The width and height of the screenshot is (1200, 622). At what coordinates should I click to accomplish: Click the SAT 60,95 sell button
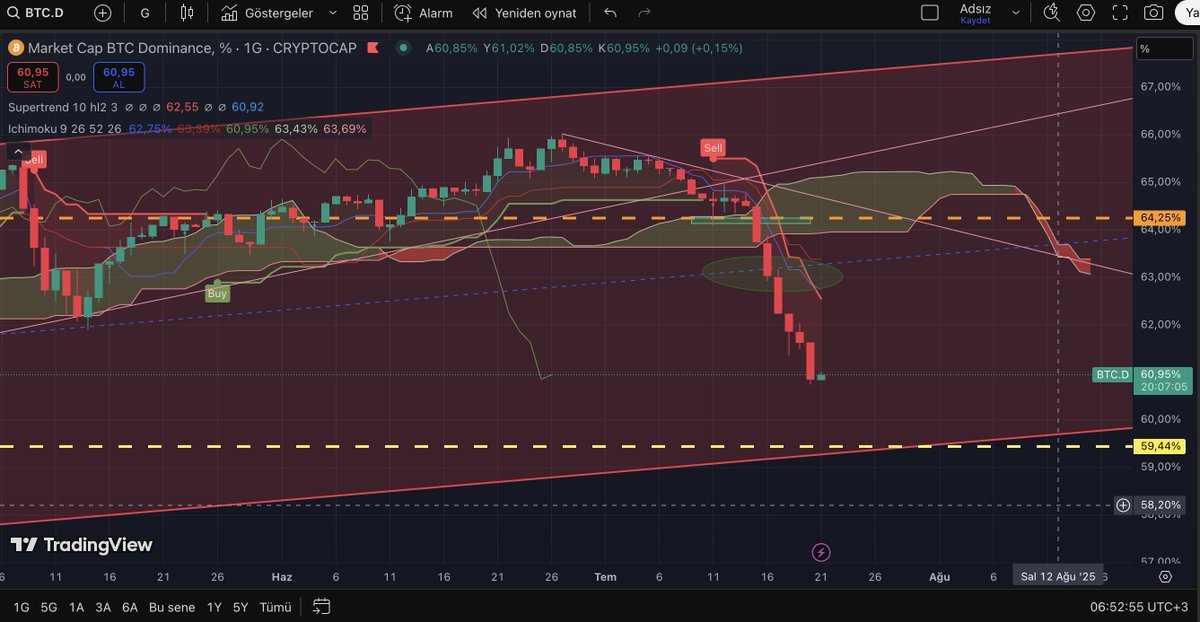pyautogui.click(x=33, y=77)
